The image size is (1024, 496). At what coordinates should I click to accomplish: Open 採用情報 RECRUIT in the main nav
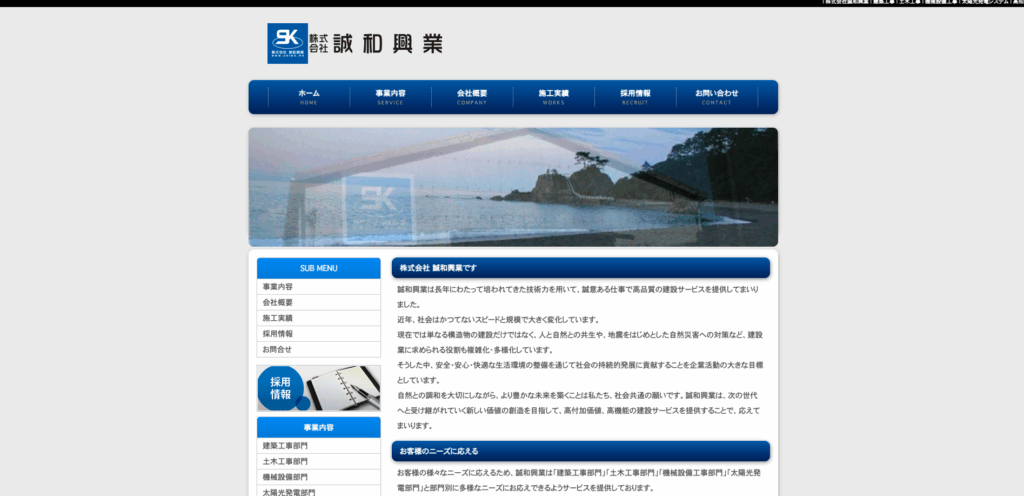(635, 97)
